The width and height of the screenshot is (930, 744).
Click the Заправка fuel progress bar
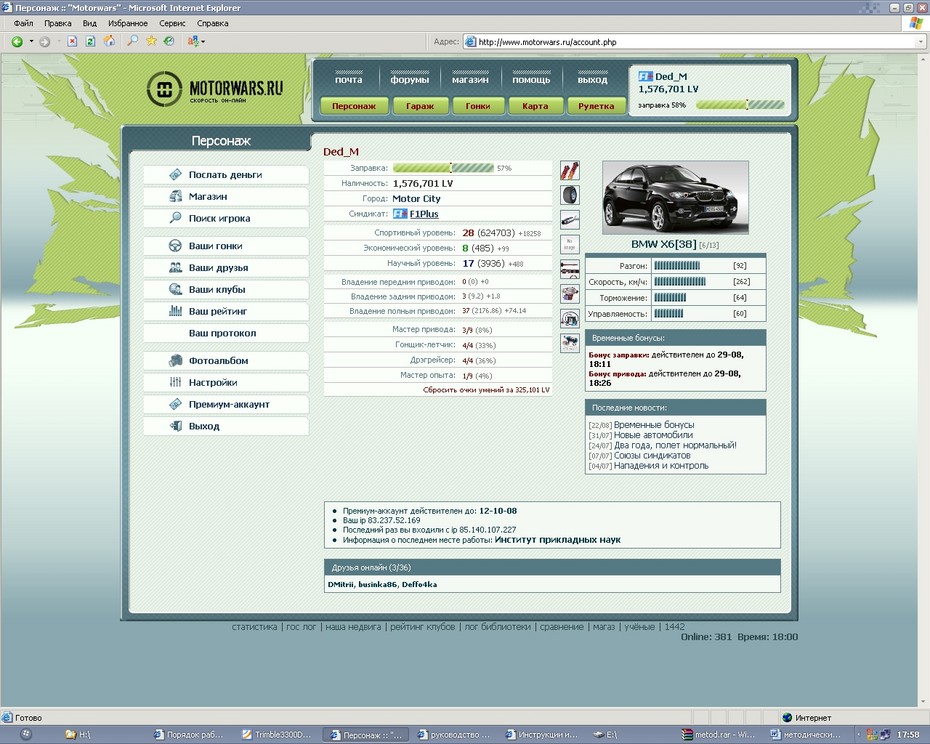pos(443,168)
